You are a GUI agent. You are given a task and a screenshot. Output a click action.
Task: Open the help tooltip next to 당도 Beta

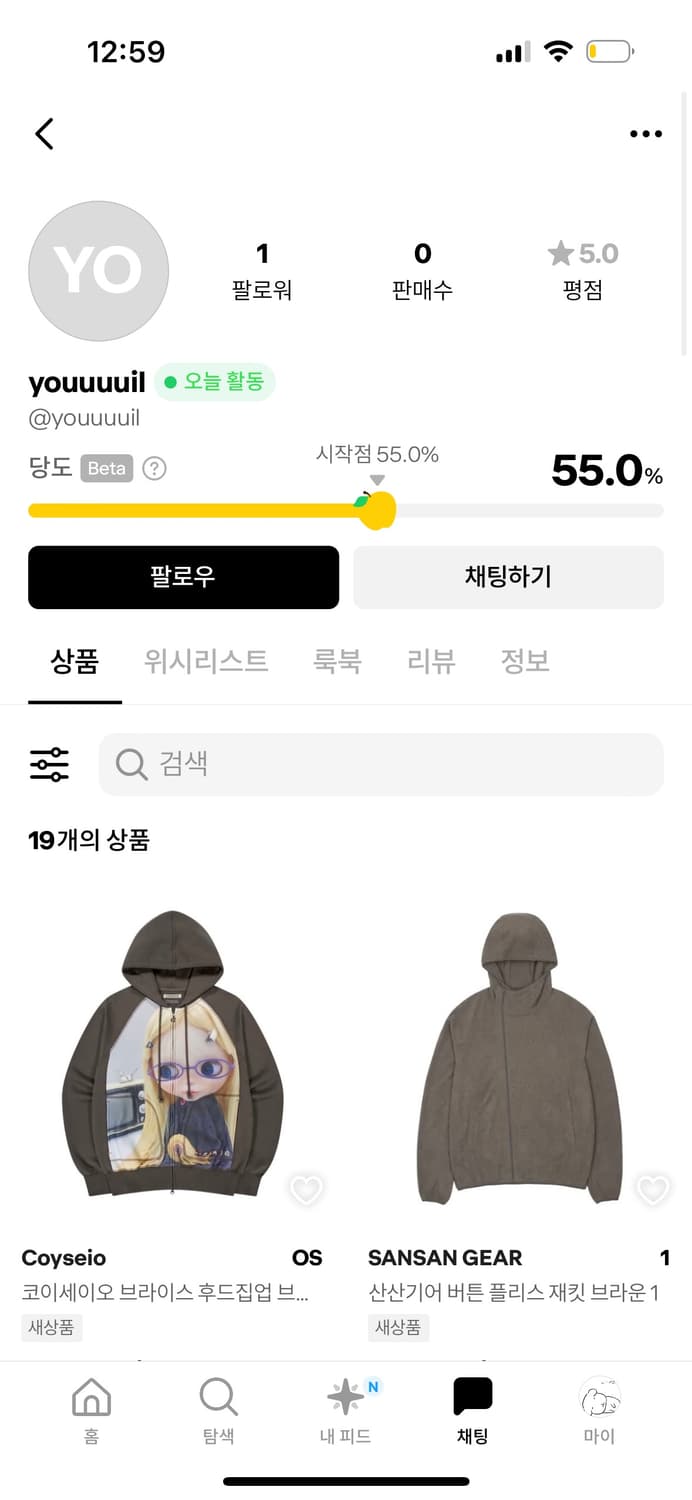(154, 468)
